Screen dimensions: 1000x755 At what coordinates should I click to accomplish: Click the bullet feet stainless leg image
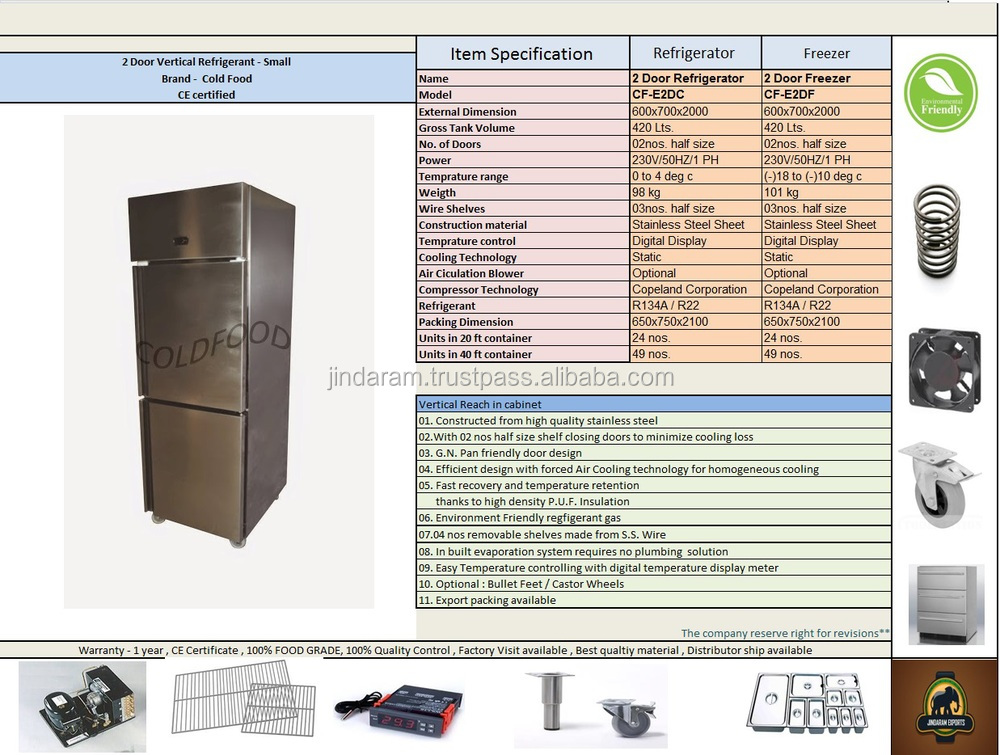(550, 700)
